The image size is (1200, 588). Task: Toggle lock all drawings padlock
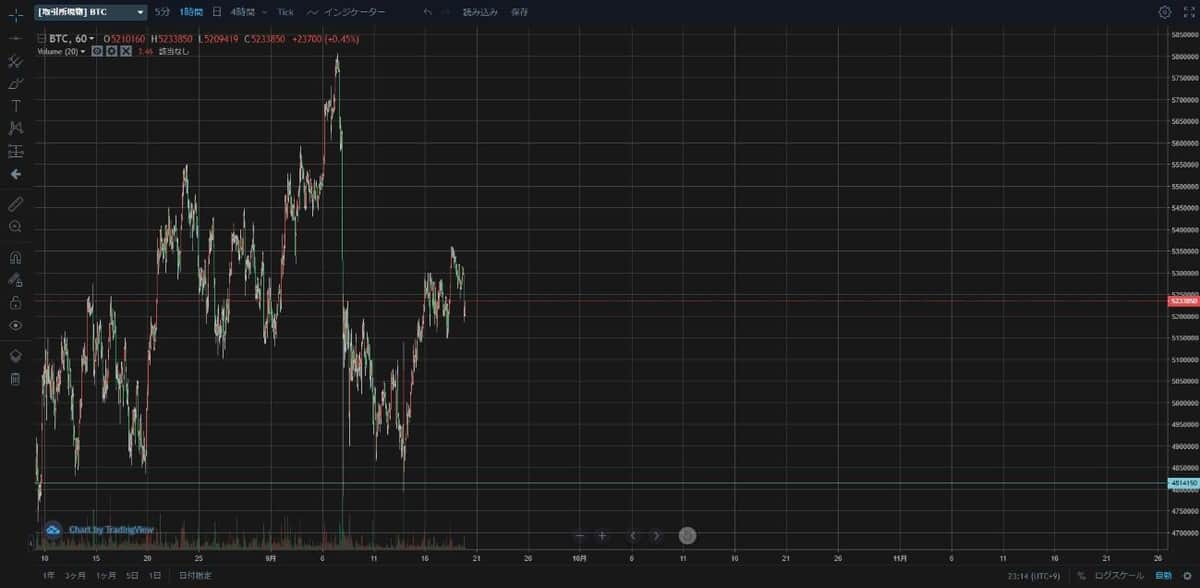pos(15,303)
